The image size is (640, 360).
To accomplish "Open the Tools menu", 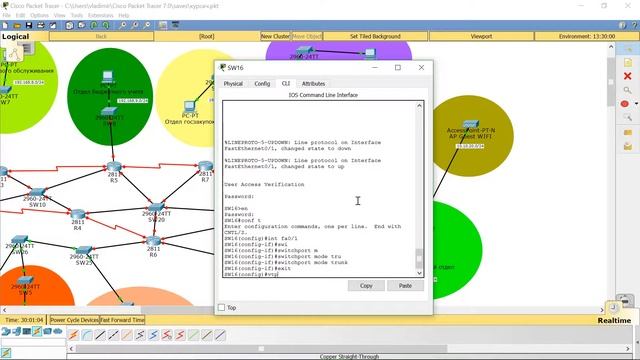I will 77,16.
